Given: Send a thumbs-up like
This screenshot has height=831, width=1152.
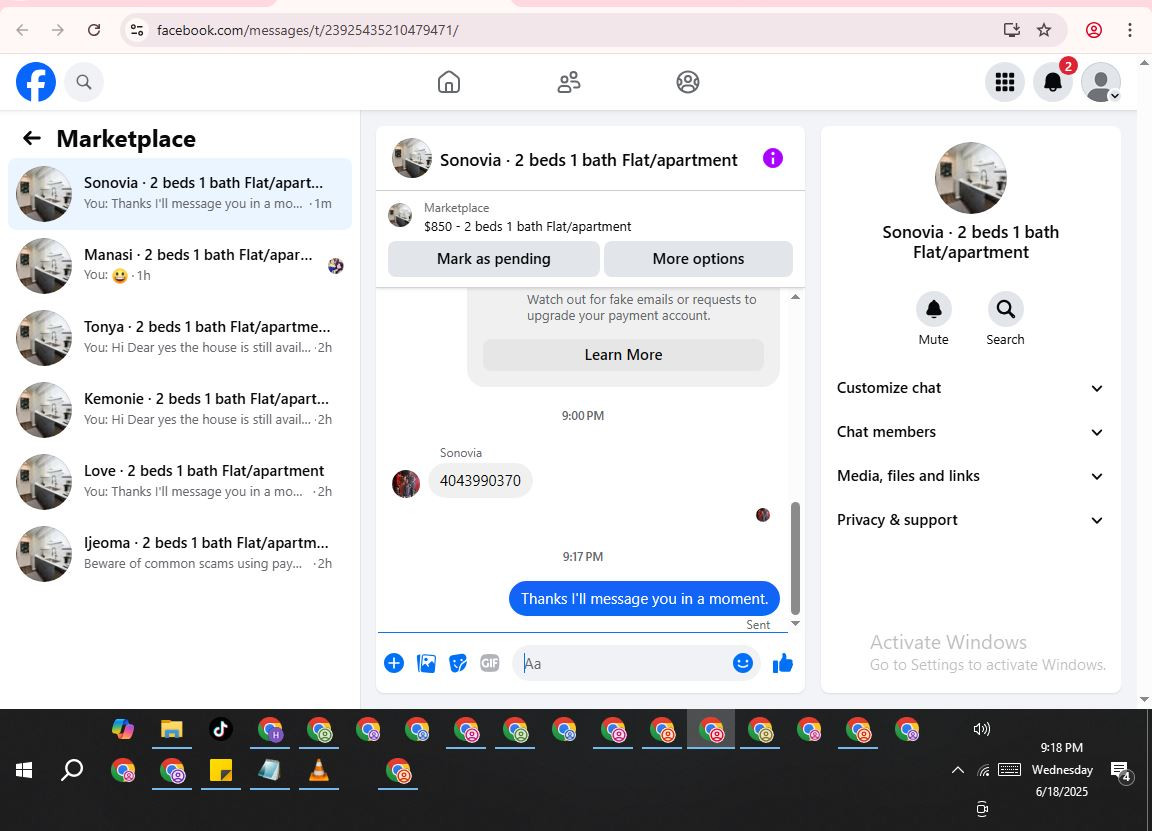Looking at the screenshot, I should point(782,663).
